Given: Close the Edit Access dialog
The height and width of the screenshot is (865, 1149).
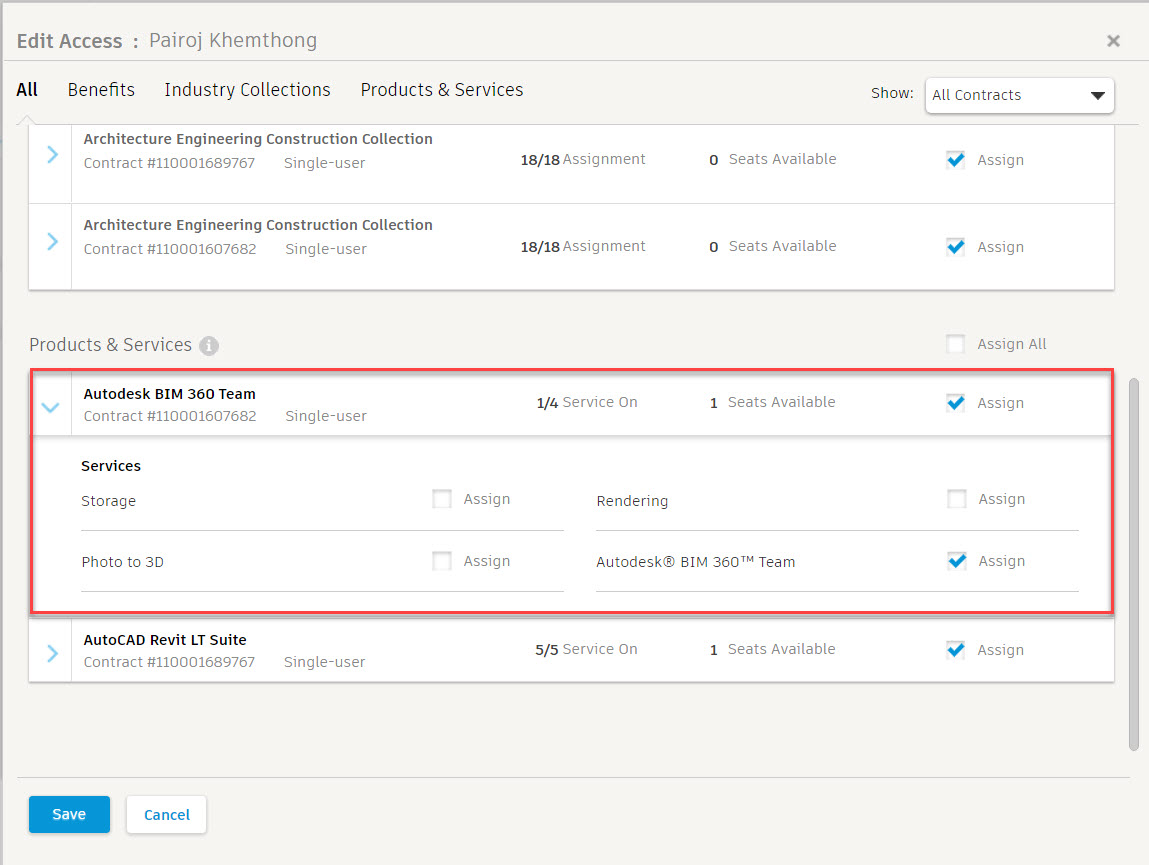Looking at the screenshot, I should click(1113, 41).
